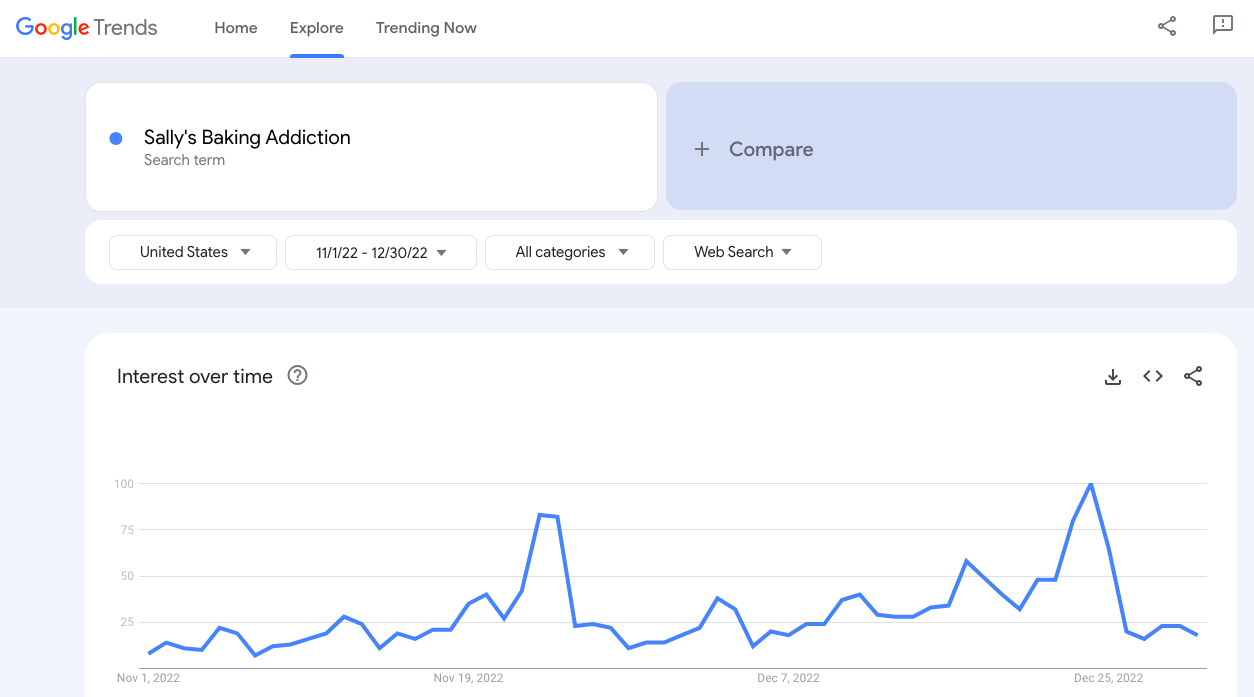Click the Google Trends logo

coord(87,28)
